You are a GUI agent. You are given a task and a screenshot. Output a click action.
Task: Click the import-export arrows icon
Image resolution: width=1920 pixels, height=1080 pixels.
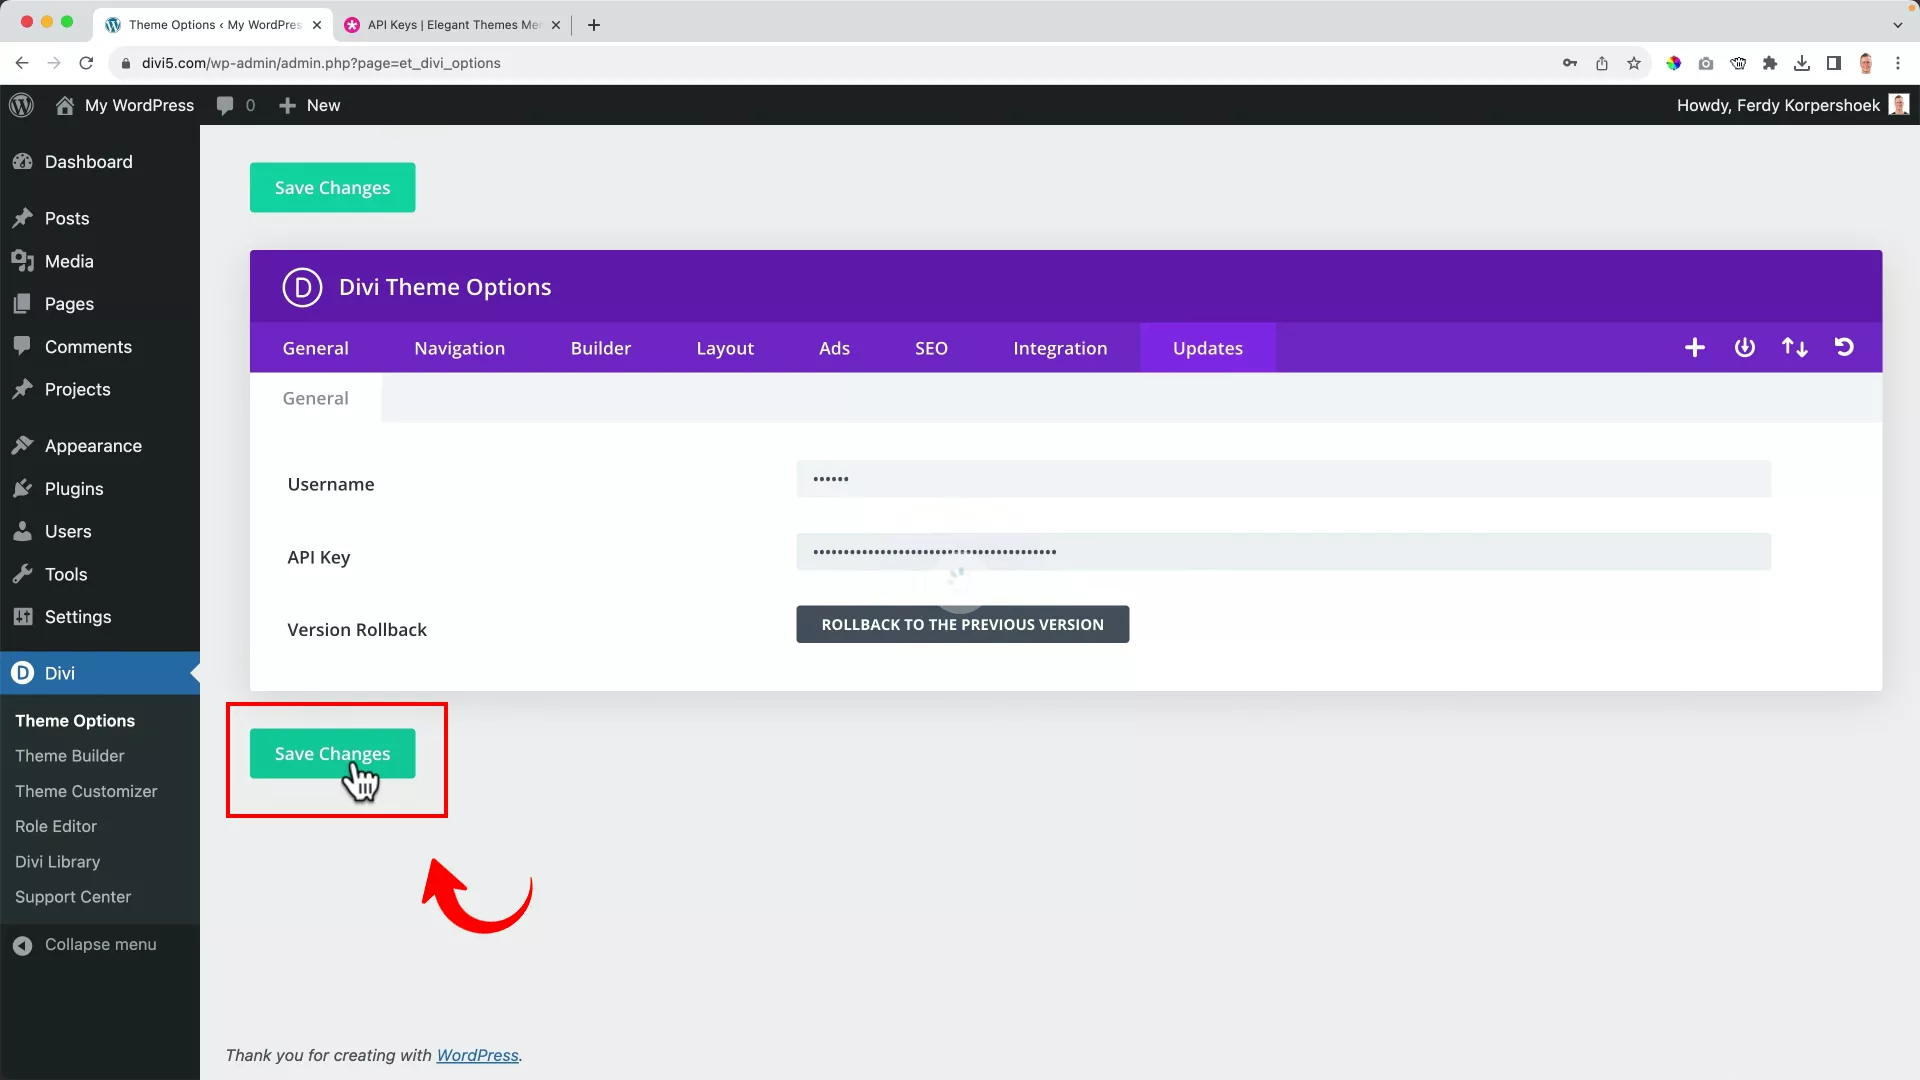(x=1794, y=347)
